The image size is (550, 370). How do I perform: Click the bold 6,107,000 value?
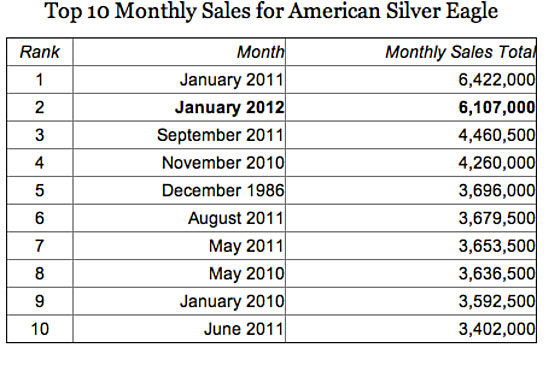point(497,108)
